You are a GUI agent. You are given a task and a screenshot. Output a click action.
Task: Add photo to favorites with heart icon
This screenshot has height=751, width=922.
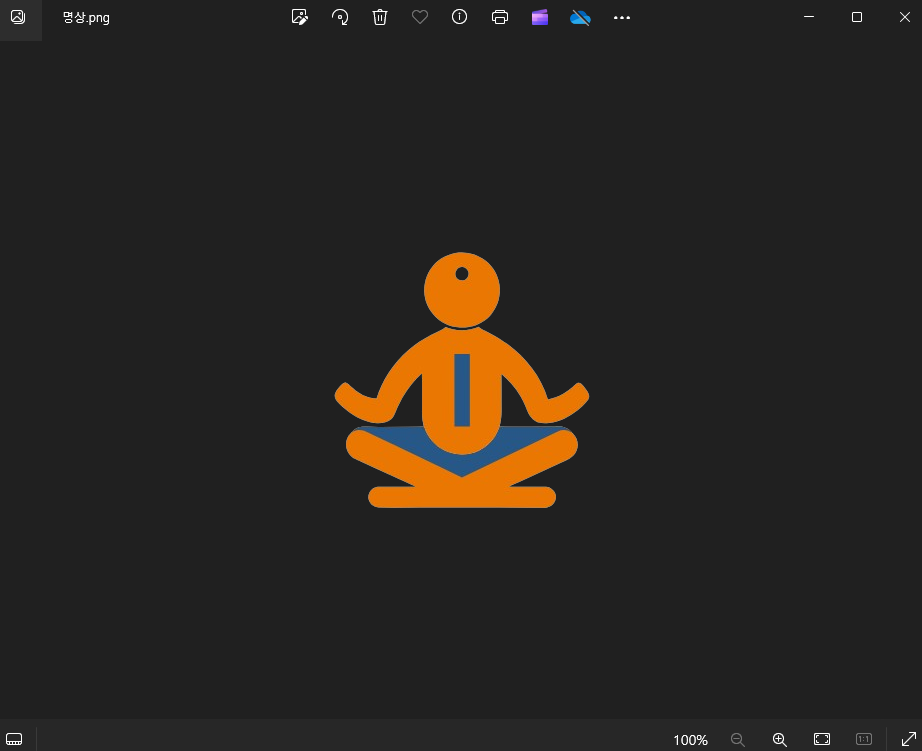coord(420,17)
